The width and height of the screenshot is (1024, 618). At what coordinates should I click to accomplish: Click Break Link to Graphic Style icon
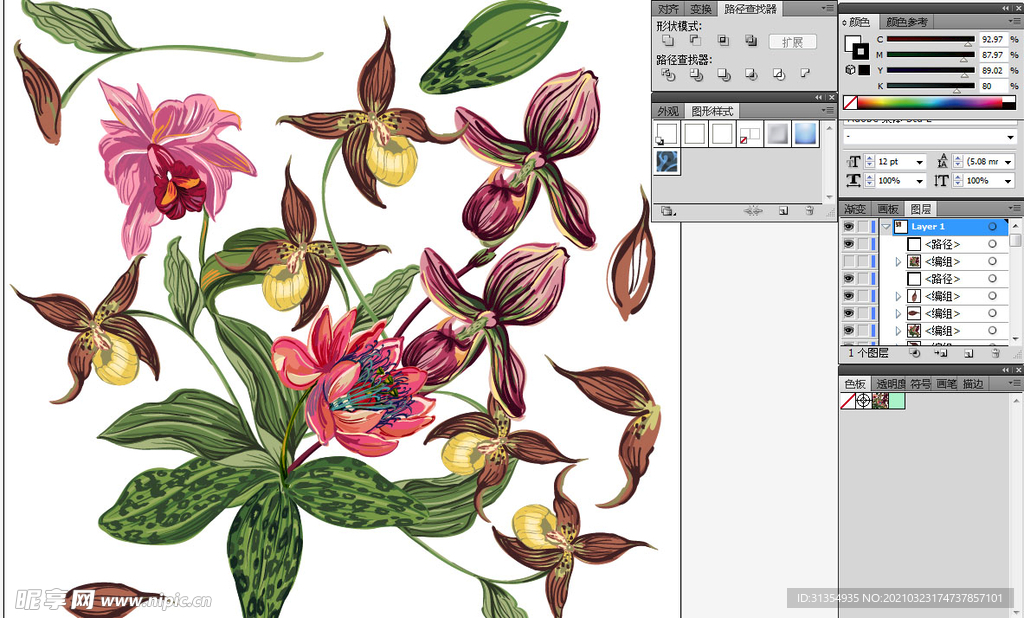(x=753, y=210)
